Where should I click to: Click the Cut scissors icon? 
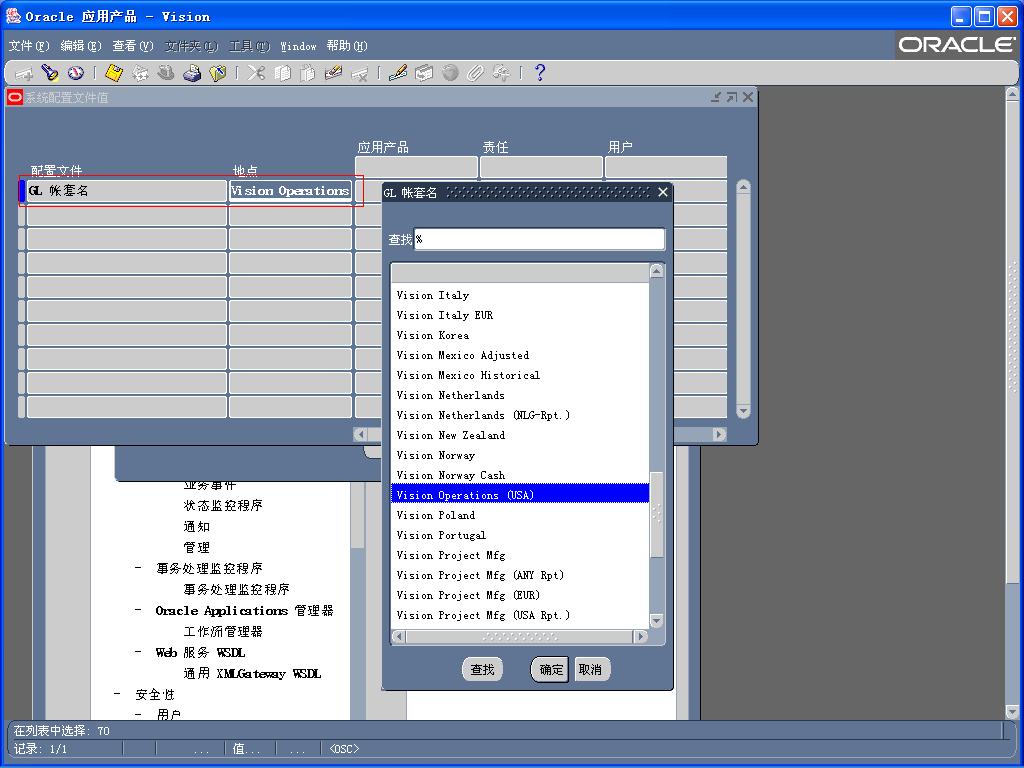point(256,73)
